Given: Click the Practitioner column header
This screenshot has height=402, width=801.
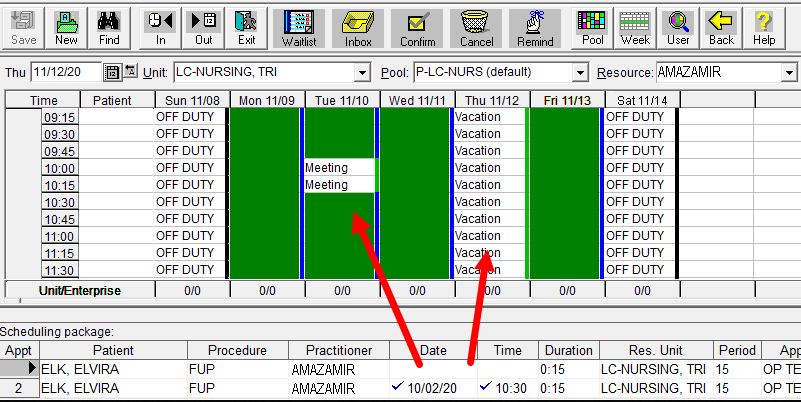Looking at the screenshot, I should click(339, 350).
